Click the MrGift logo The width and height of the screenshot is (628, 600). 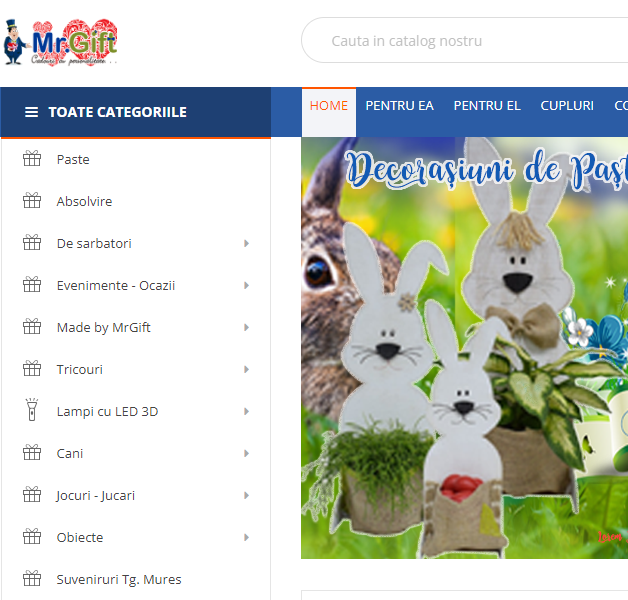[x=61, y=42]
